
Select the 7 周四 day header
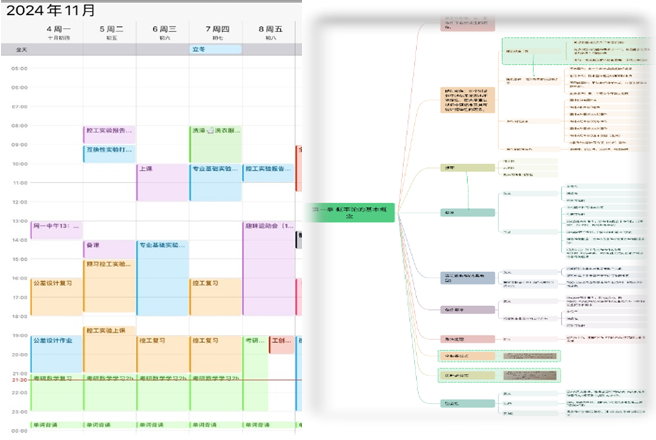pos(214,31)
